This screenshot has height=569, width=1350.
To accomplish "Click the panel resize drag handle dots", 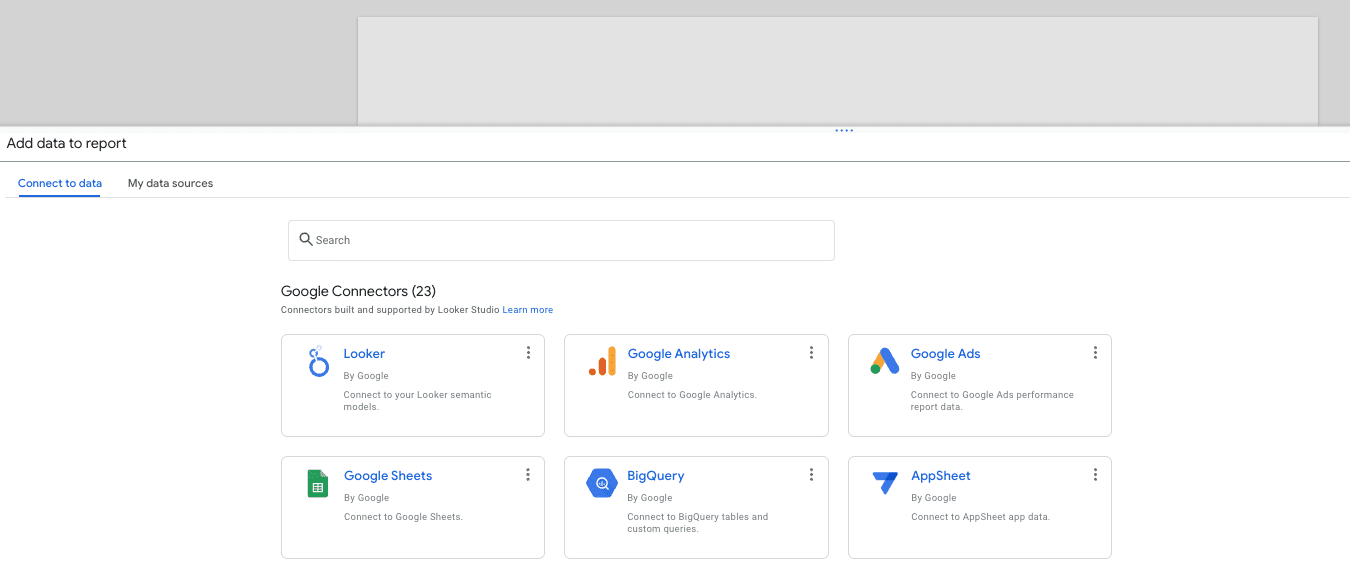I will click(x=844, y=130).
